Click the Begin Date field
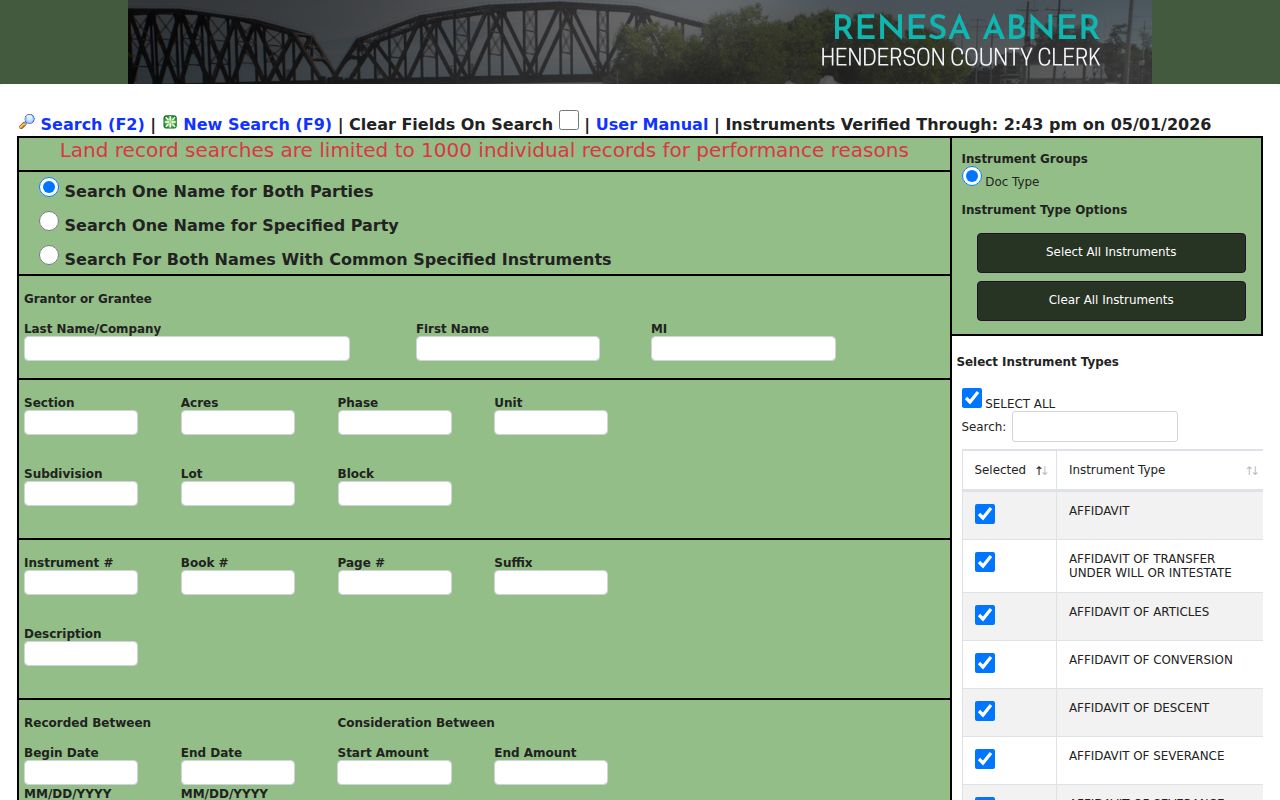 point(81,772)
